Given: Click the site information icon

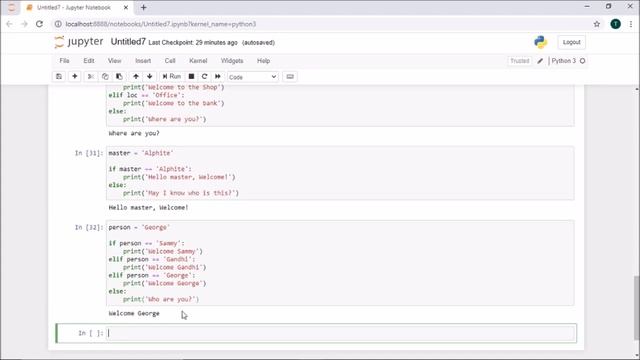Looking at the screenshot, I should coord(58,24).
